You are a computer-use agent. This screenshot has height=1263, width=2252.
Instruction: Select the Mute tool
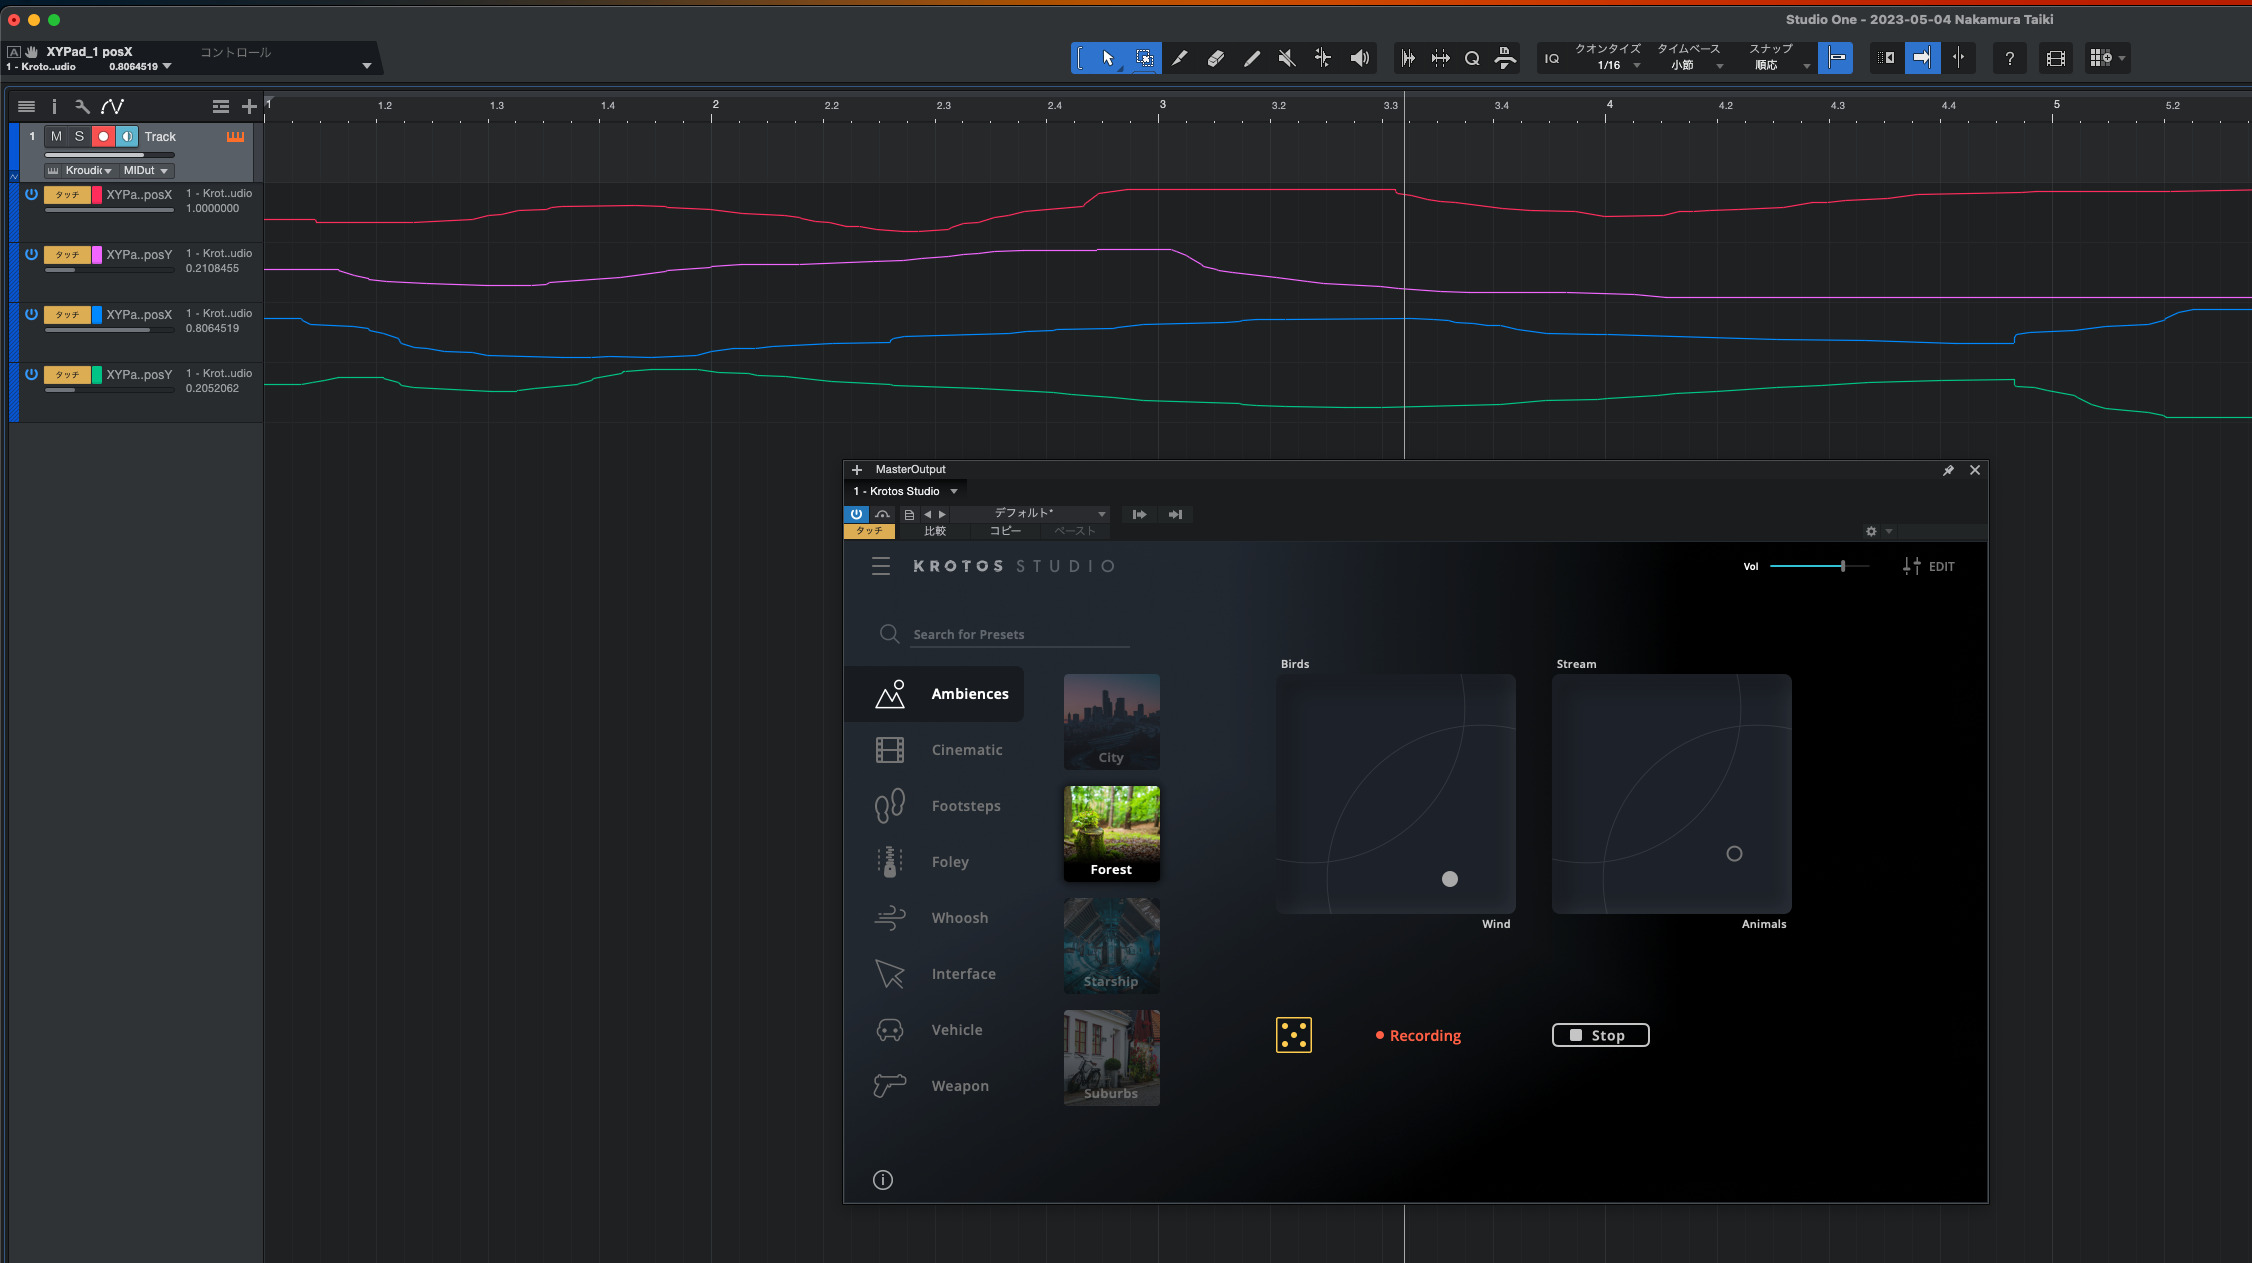click(x=1287, y=58)
